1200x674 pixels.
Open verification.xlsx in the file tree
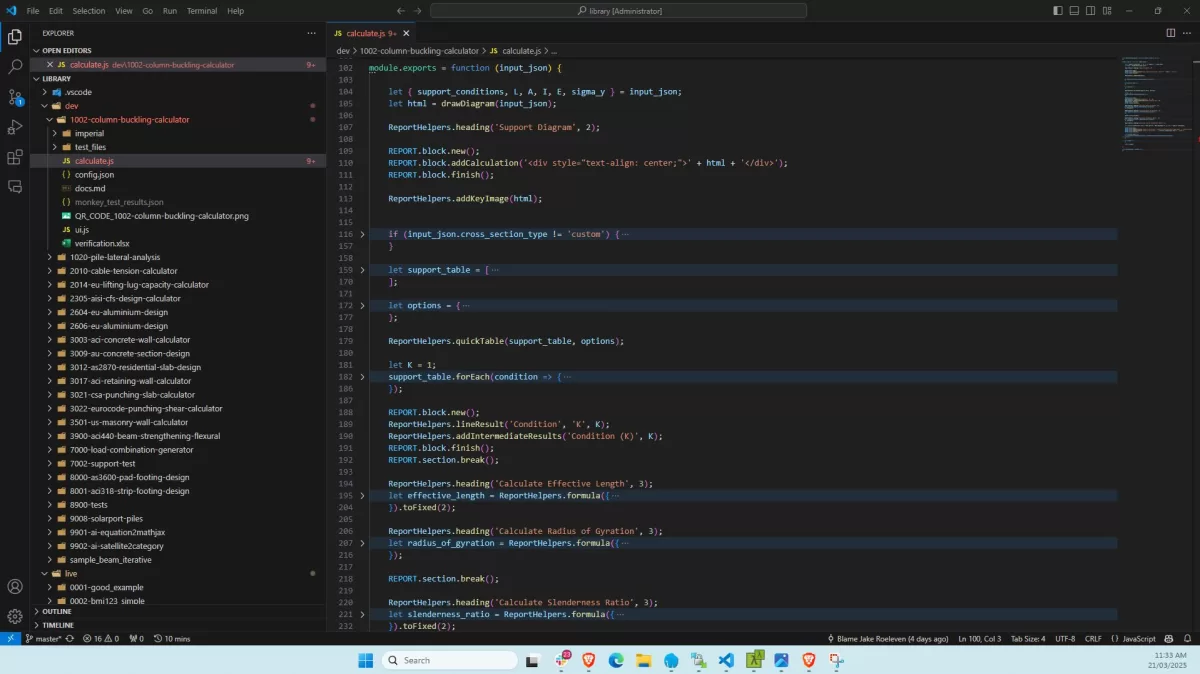(x=101, y=243)
